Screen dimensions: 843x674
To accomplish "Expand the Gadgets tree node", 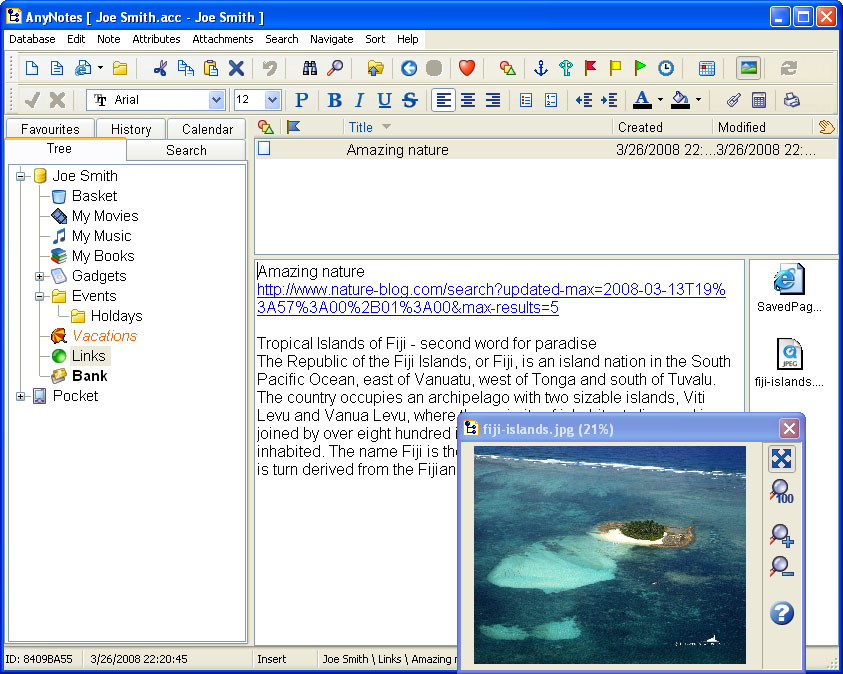I will tap(40, 276).
